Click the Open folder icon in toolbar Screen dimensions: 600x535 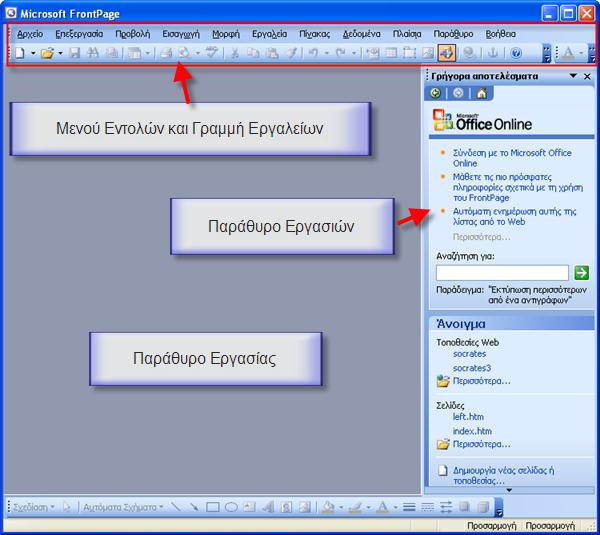(x=47, y=53)
